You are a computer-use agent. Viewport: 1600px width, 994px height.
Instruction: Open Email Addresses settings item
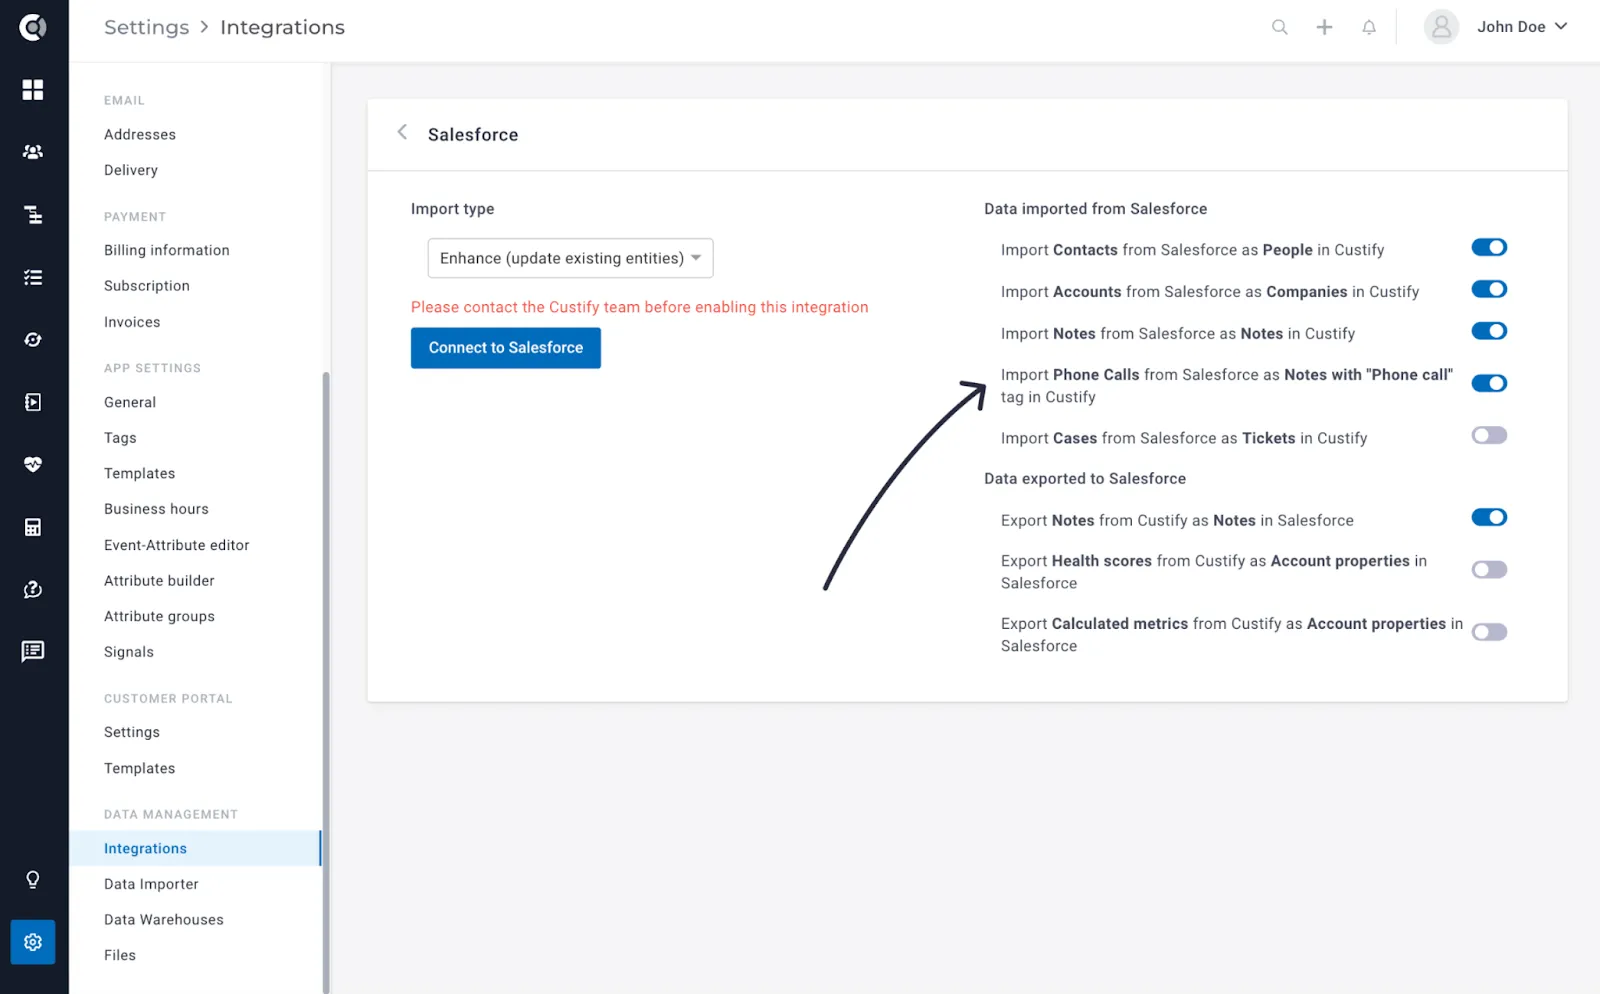pyautogui.click(x=140, y=134)
